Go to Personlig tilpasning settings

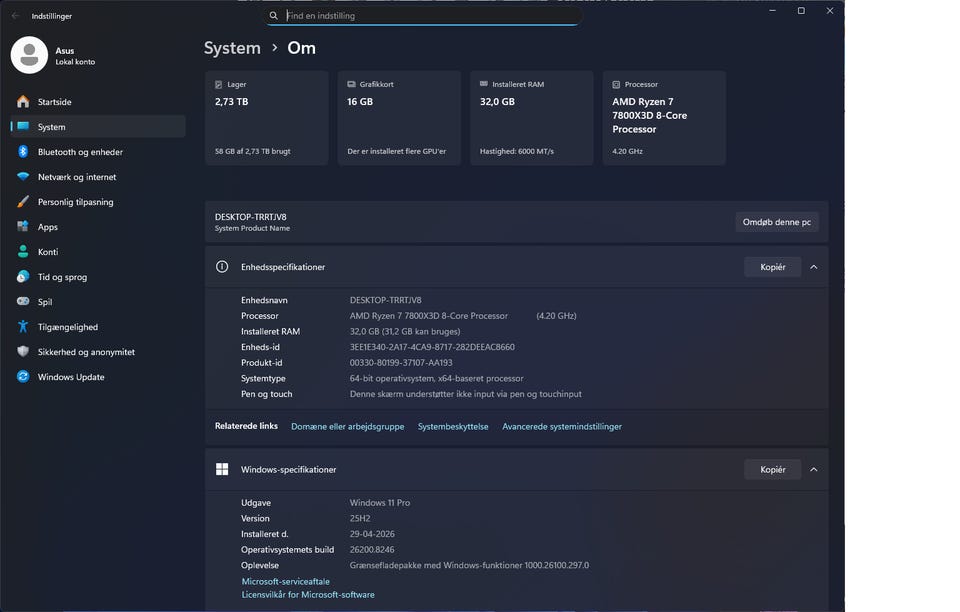(x=98, y=202)
